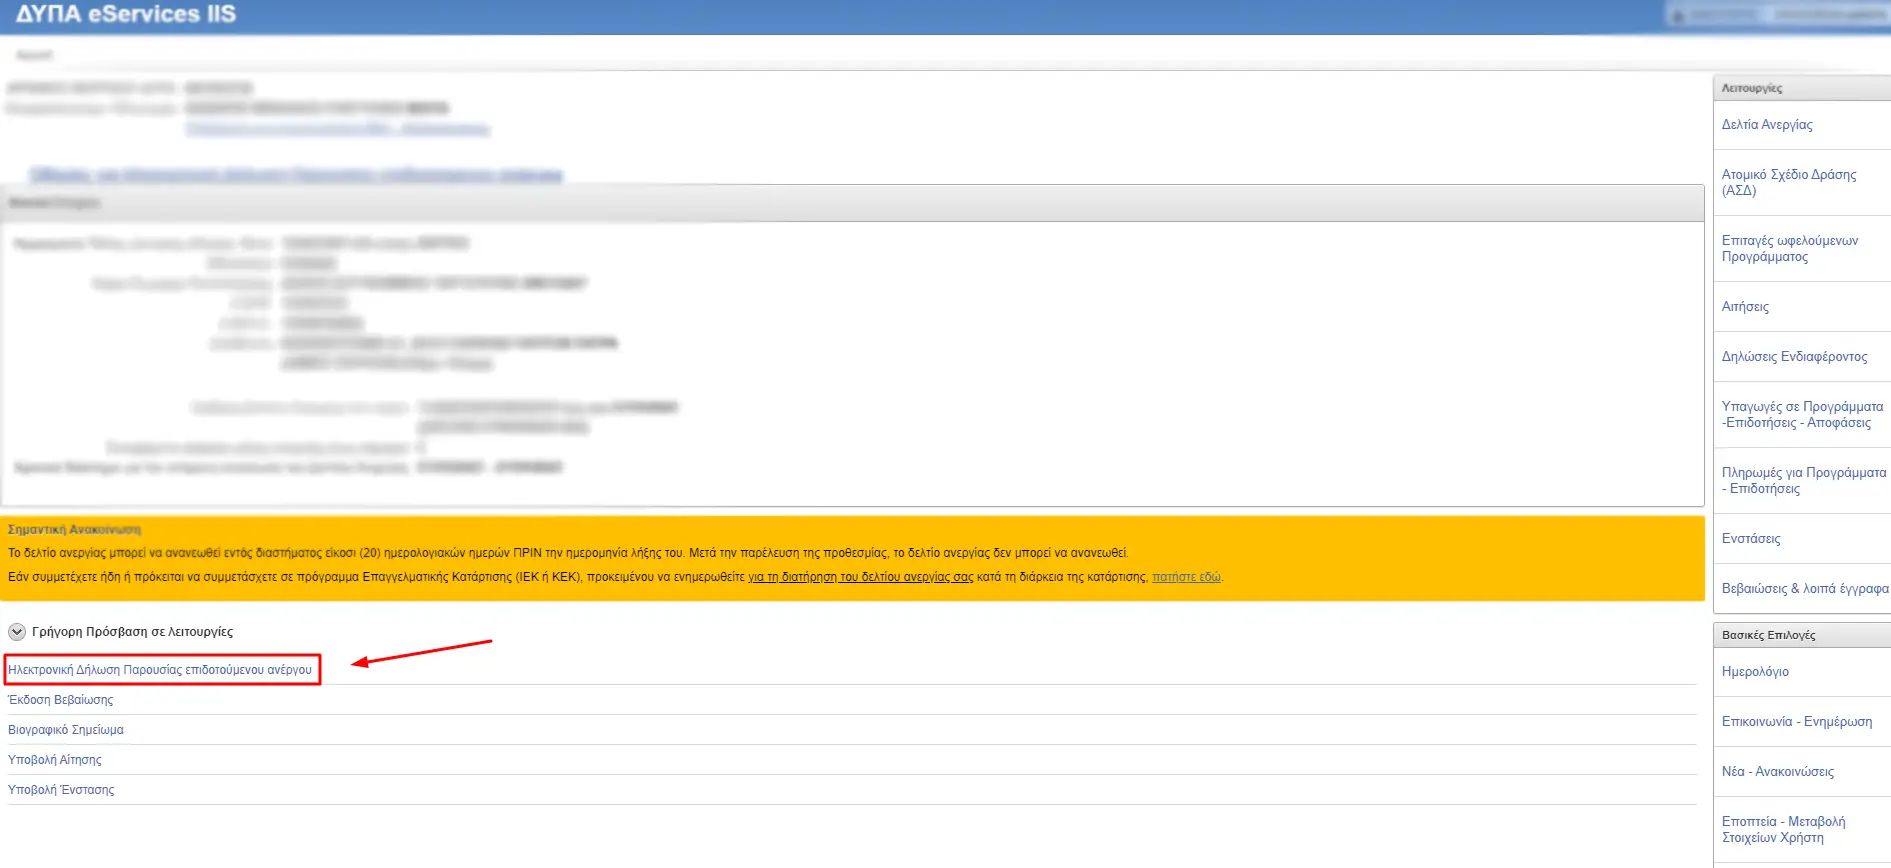Open Δελτία Ανεργίας in sidebar
1891x868 pixels.
[1766, 125]
